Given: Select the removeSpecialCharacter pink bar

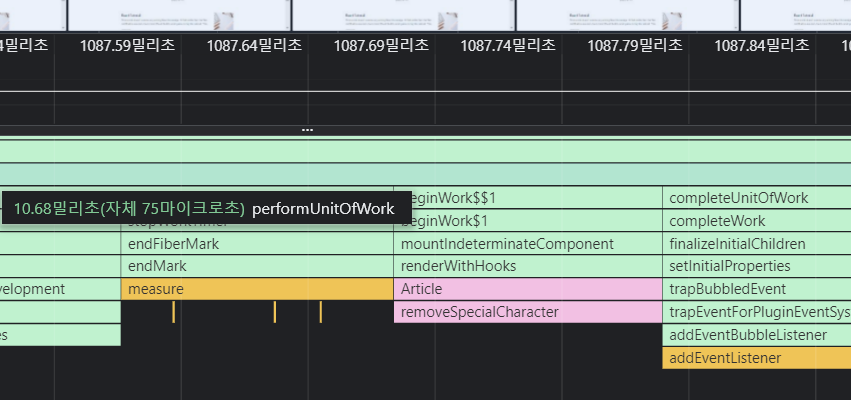Looking at the screenshot, I should 528,312.
